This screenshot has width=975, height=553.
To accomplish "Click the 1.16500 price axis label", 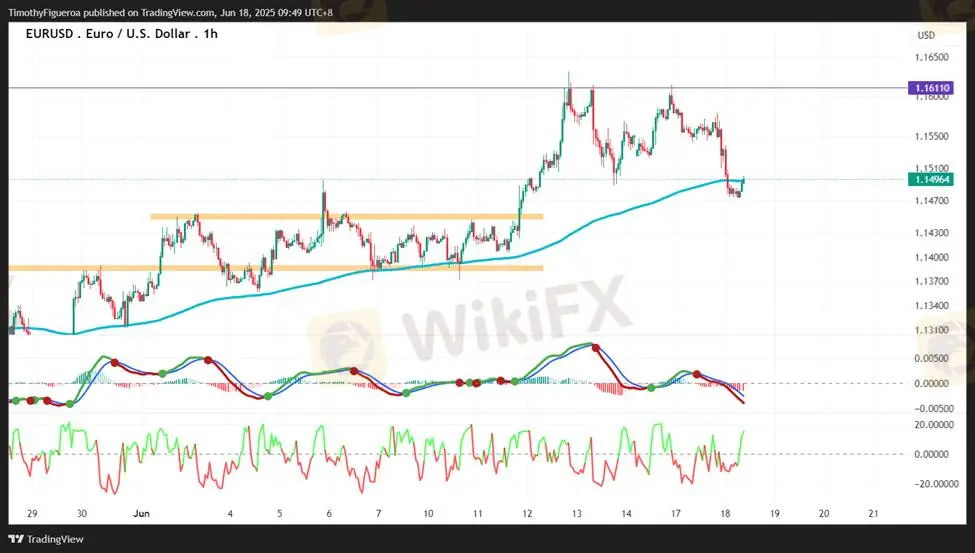I will [931, 57].
